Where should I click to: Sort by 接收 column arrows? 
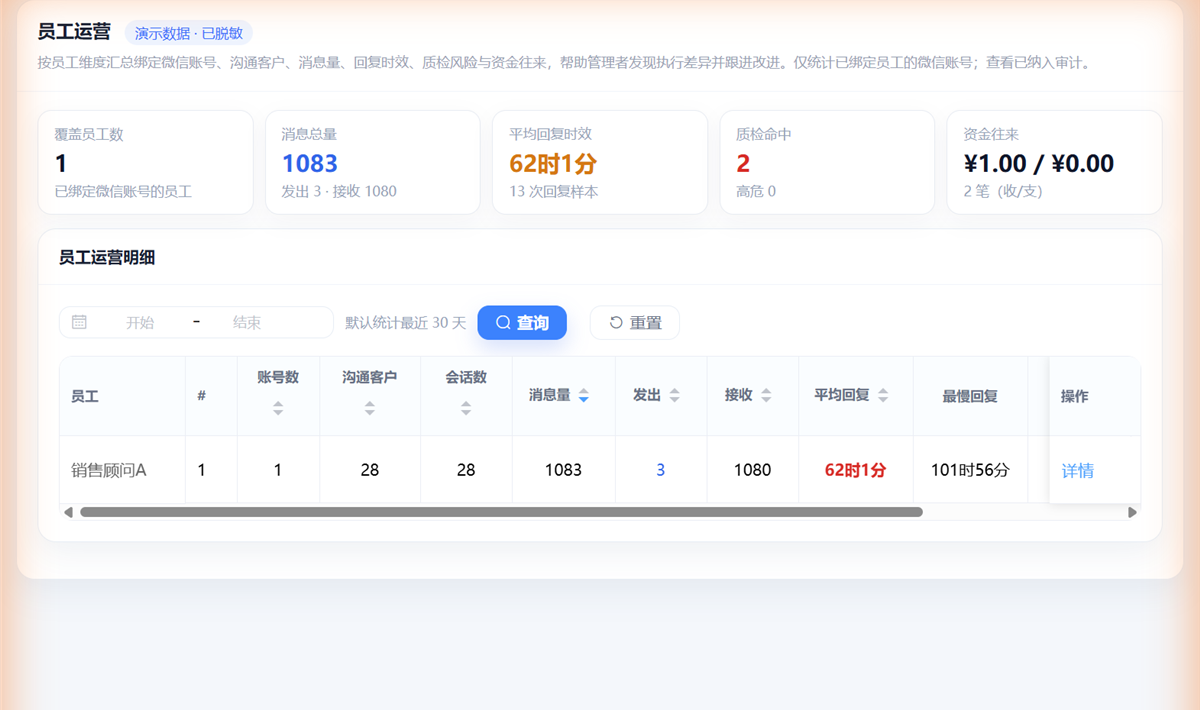coord(766,396)
